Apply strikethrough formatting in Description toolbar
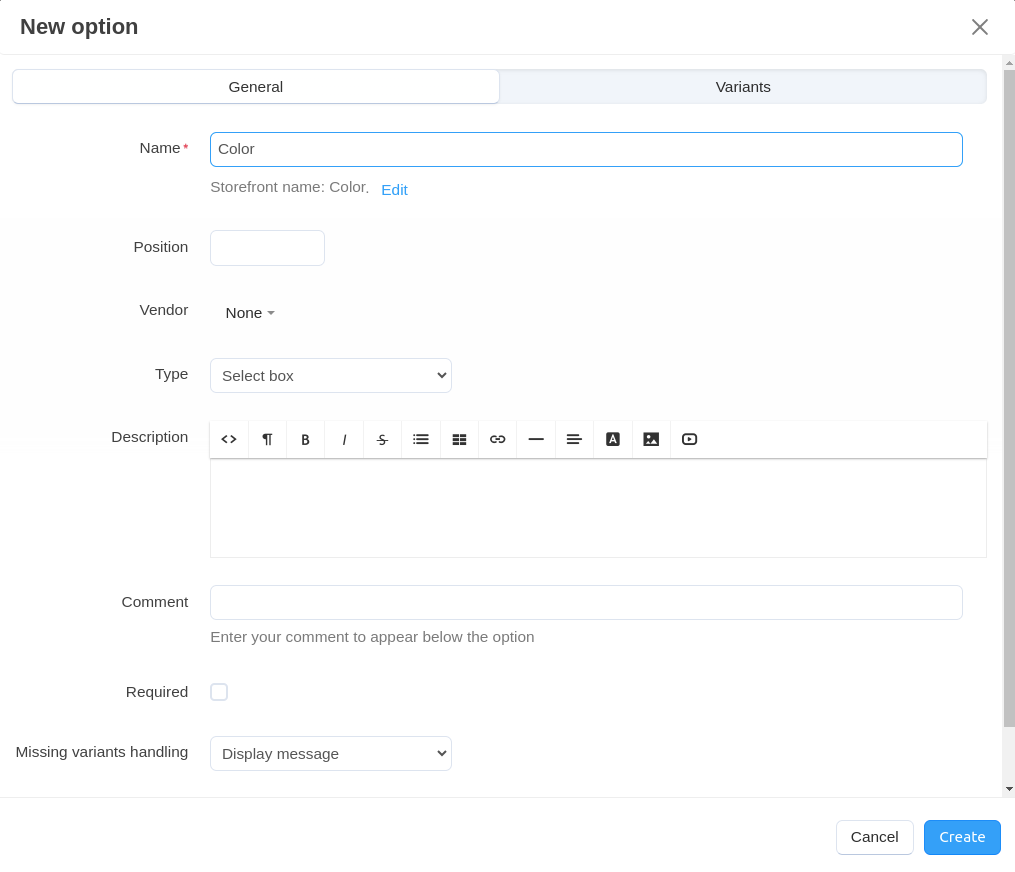The image size is (1015, 872). click(383, 440)
